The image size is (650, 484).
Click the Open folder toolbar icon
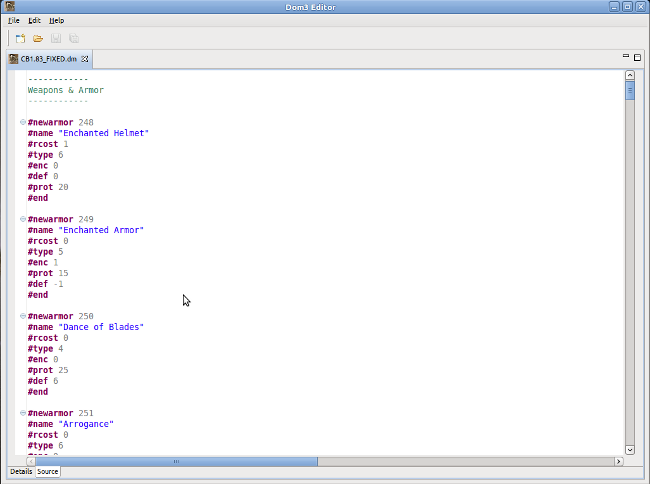38,38
